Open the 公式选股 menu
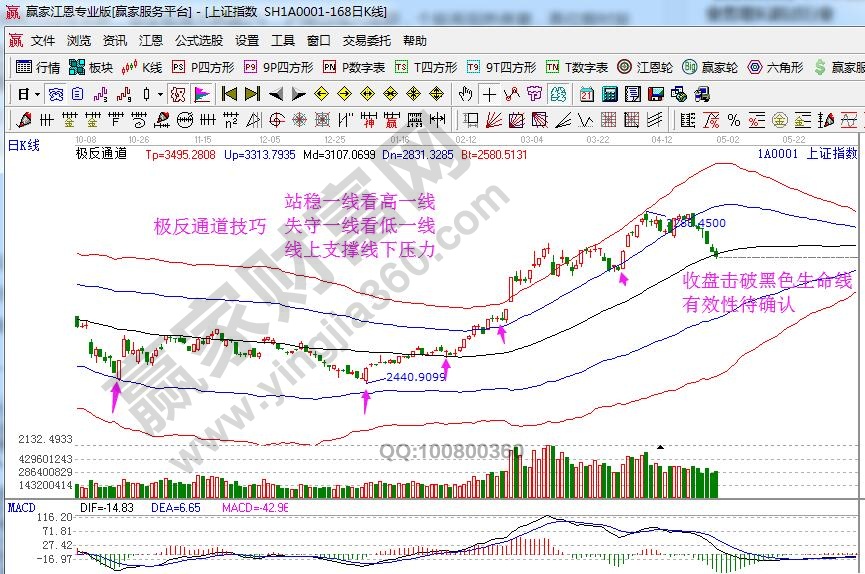865x574 pixels. 199,41
